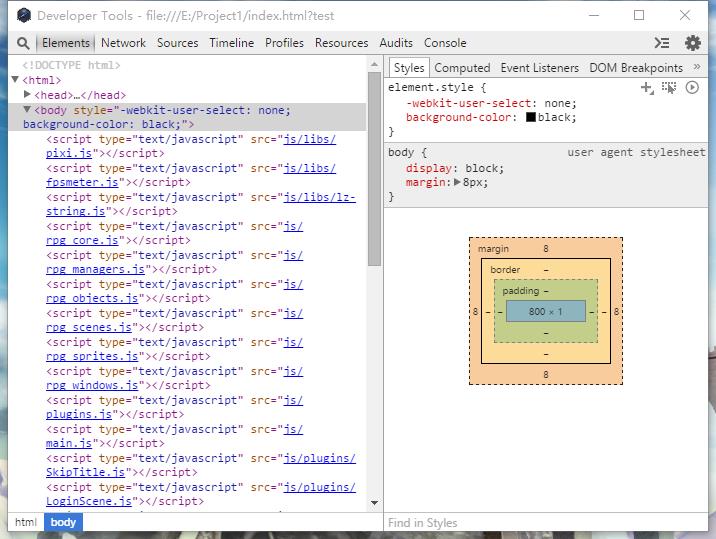Select the body breadcrumb
716x539 pixels.
(63, 522)
